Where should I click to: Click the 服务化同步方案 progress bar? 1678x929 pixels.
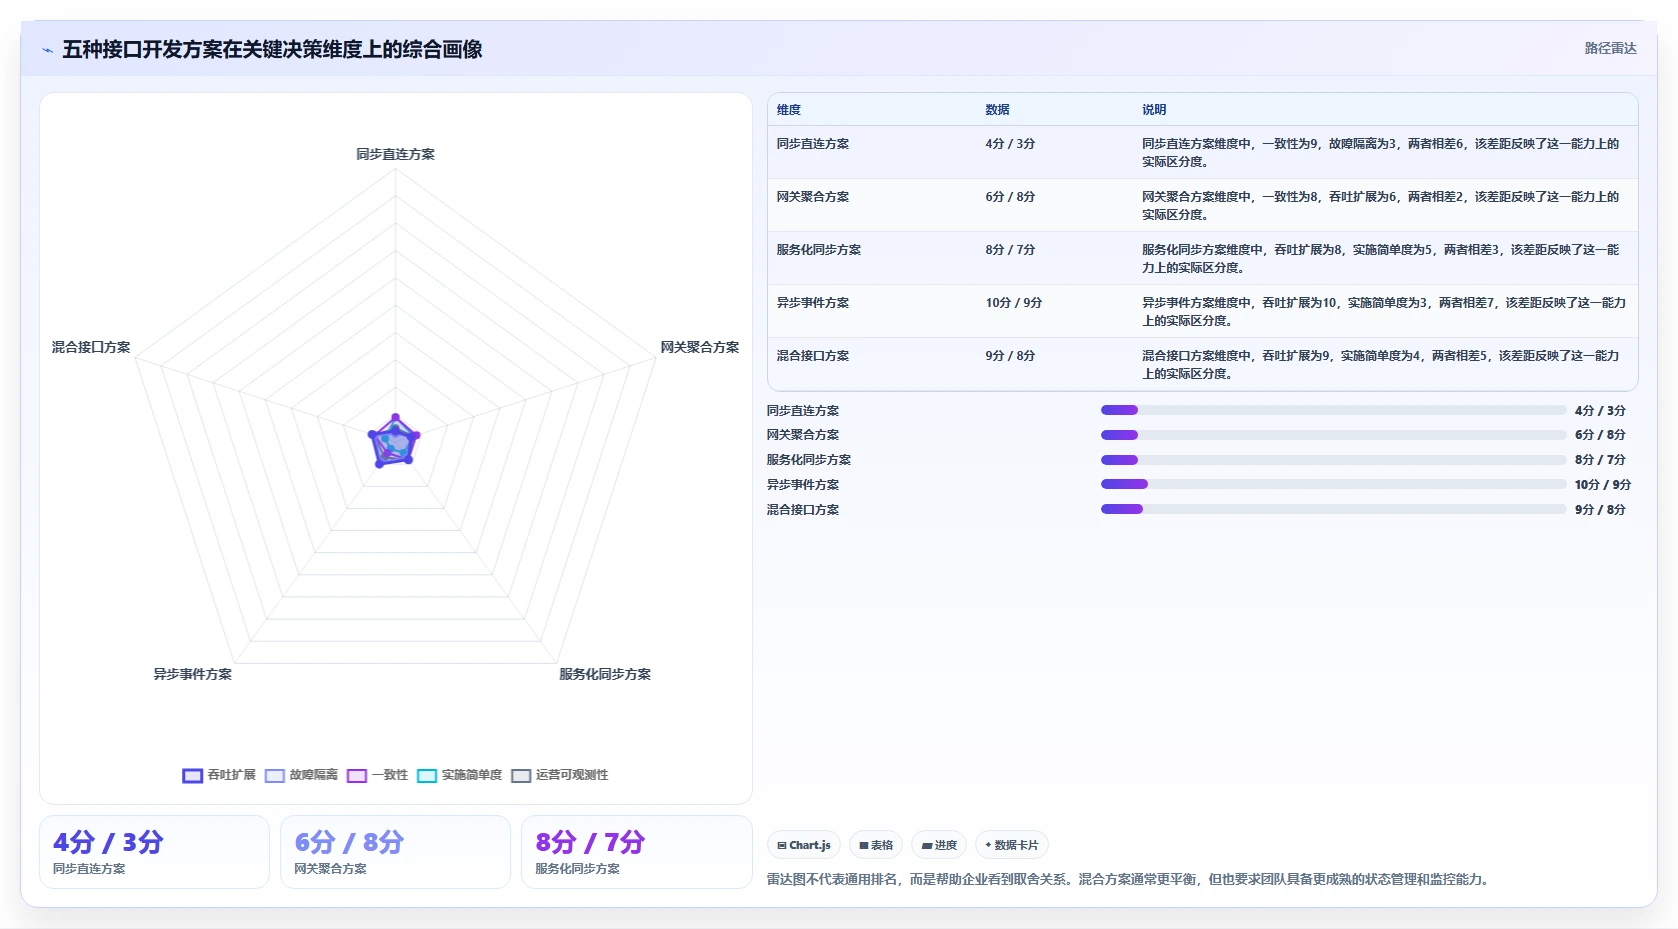(x=1333, y=460)
